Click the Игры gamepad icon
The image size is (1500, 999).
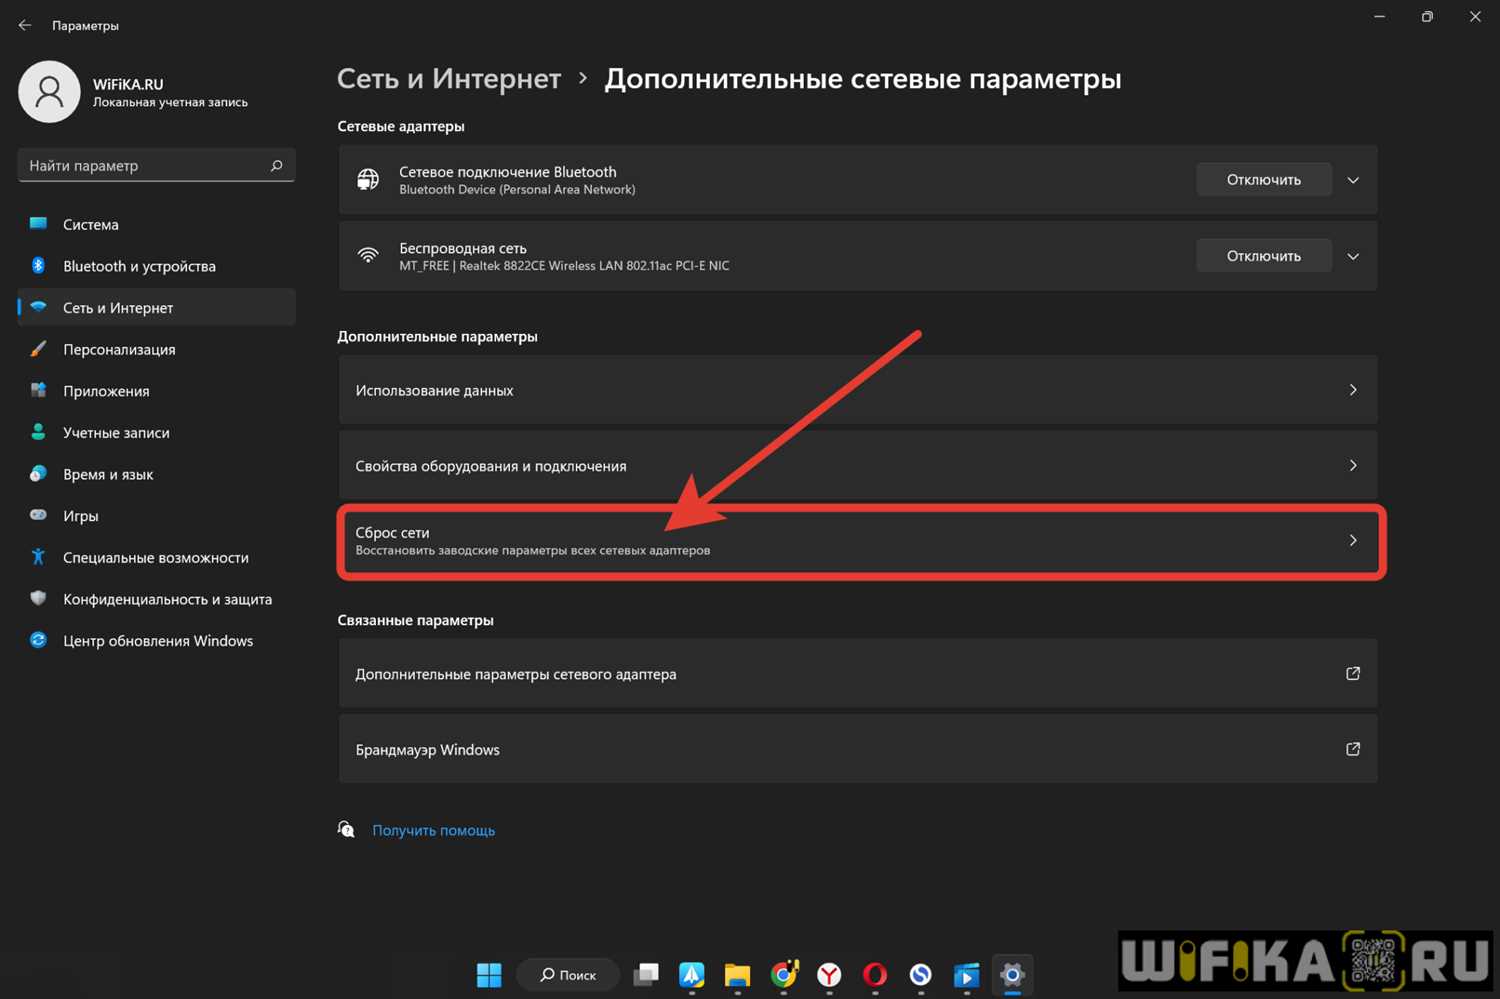(38, 515)
